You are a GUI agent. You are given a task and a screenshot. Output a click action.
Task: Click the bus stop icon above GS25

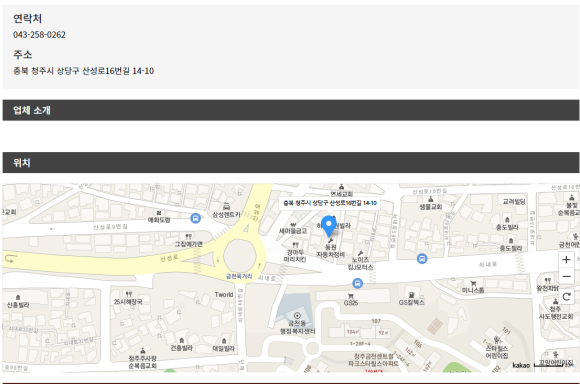click(x=357, y=284)
